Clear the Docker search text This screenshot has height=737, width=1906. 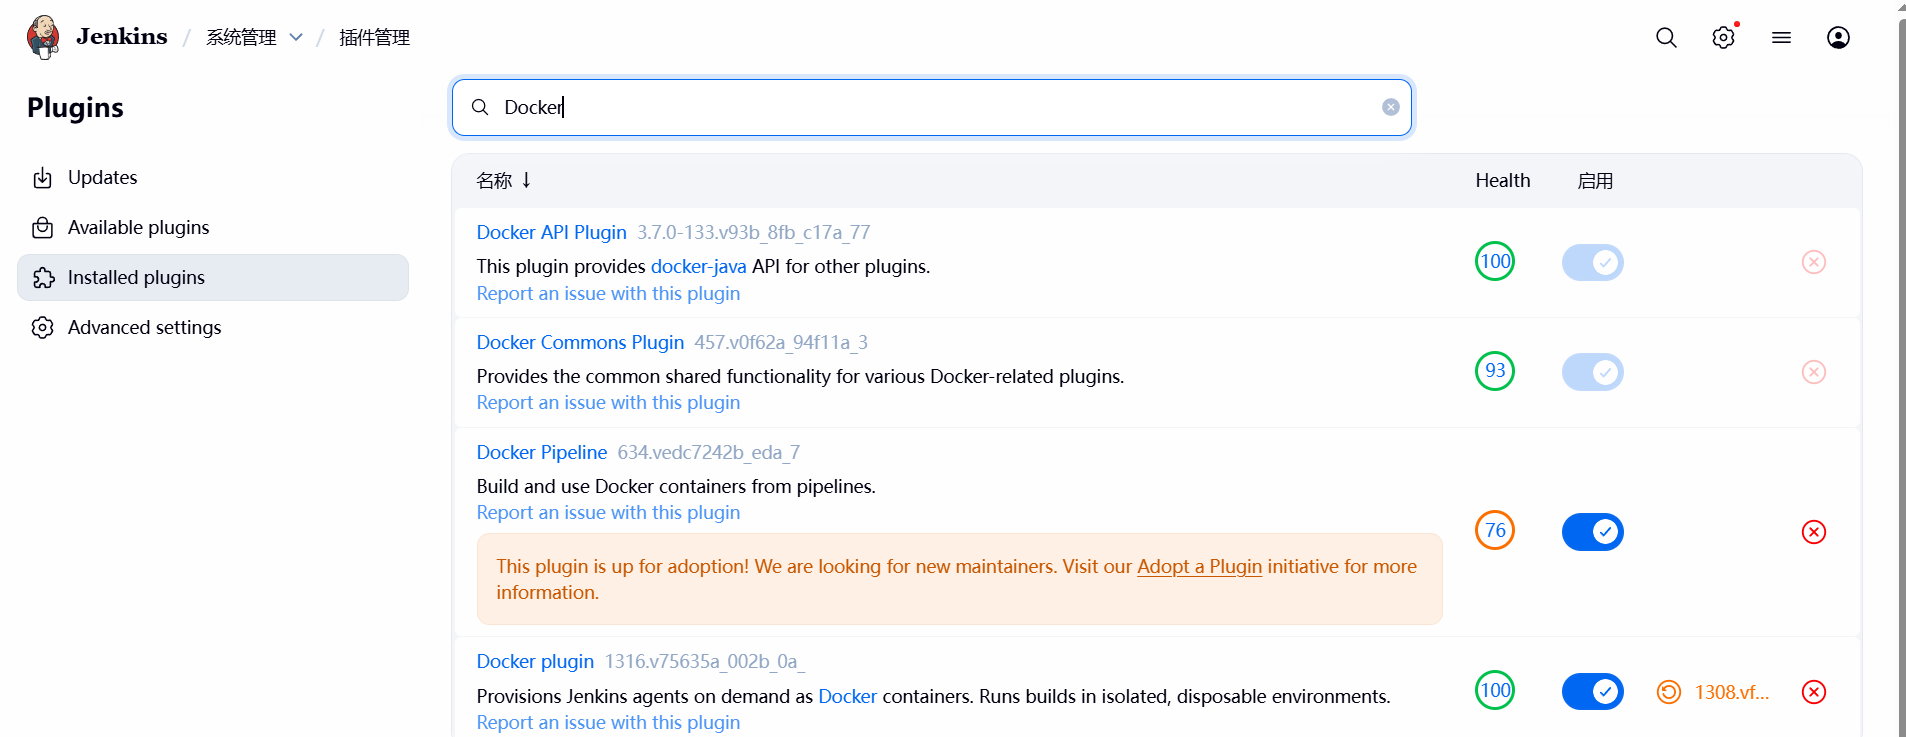click(1391, 107)
